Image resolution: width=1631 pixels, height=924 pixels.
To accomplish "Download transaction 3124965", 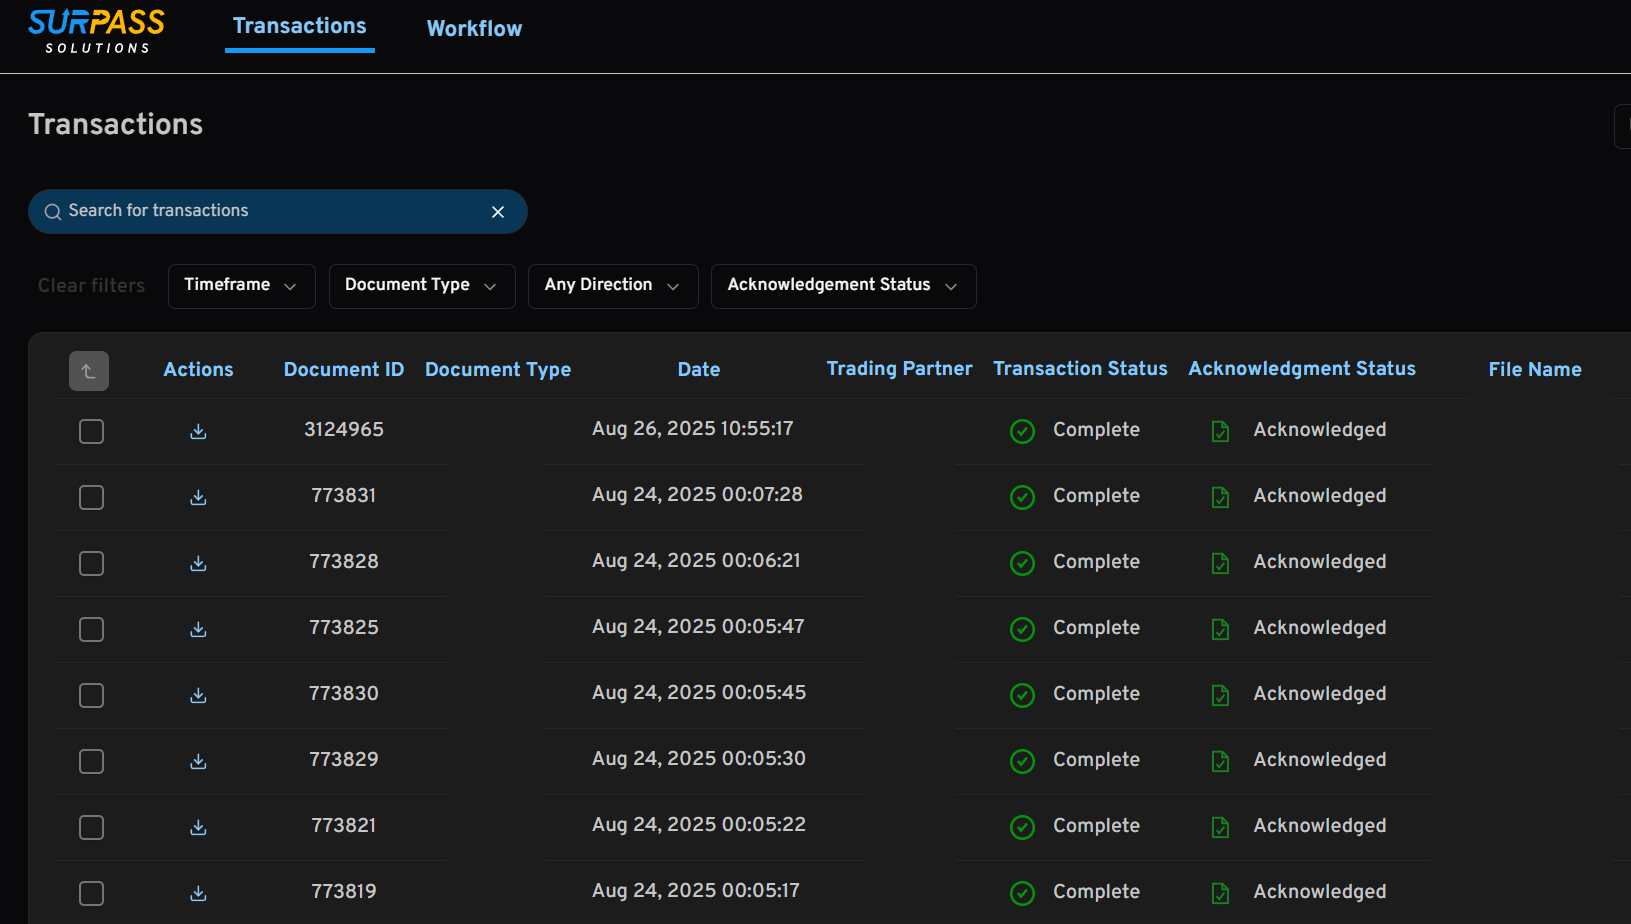I will pyautogui.click(x=198, y=431).
